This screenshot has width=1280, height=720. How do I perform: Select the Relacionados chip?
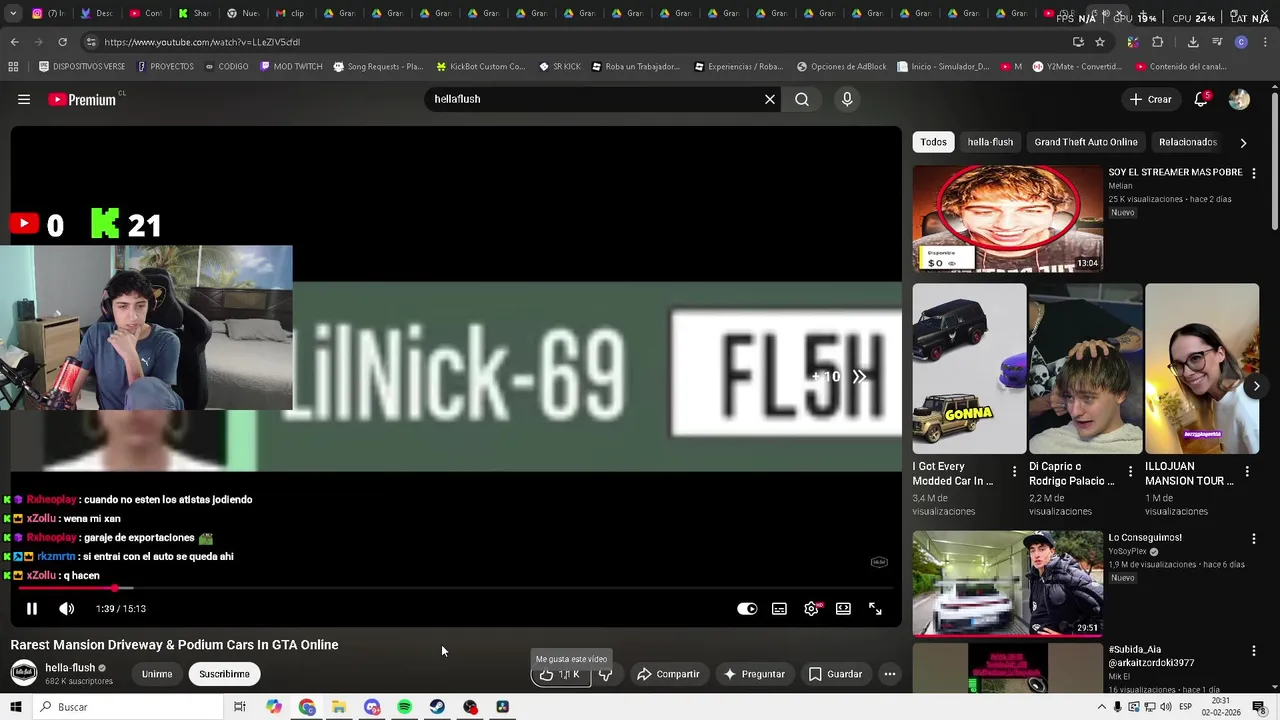tap(1188, 142)
